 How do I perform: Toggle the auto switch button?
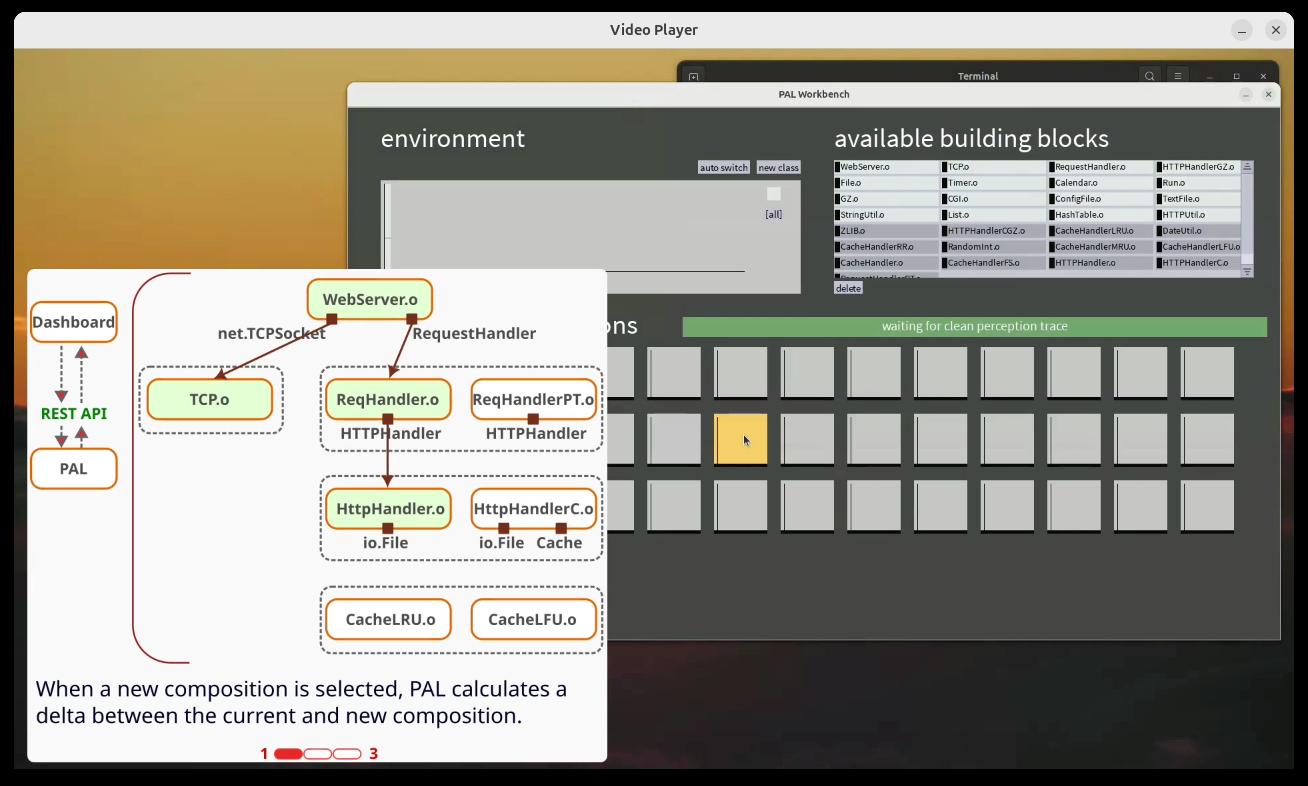(x=723, y=168)
